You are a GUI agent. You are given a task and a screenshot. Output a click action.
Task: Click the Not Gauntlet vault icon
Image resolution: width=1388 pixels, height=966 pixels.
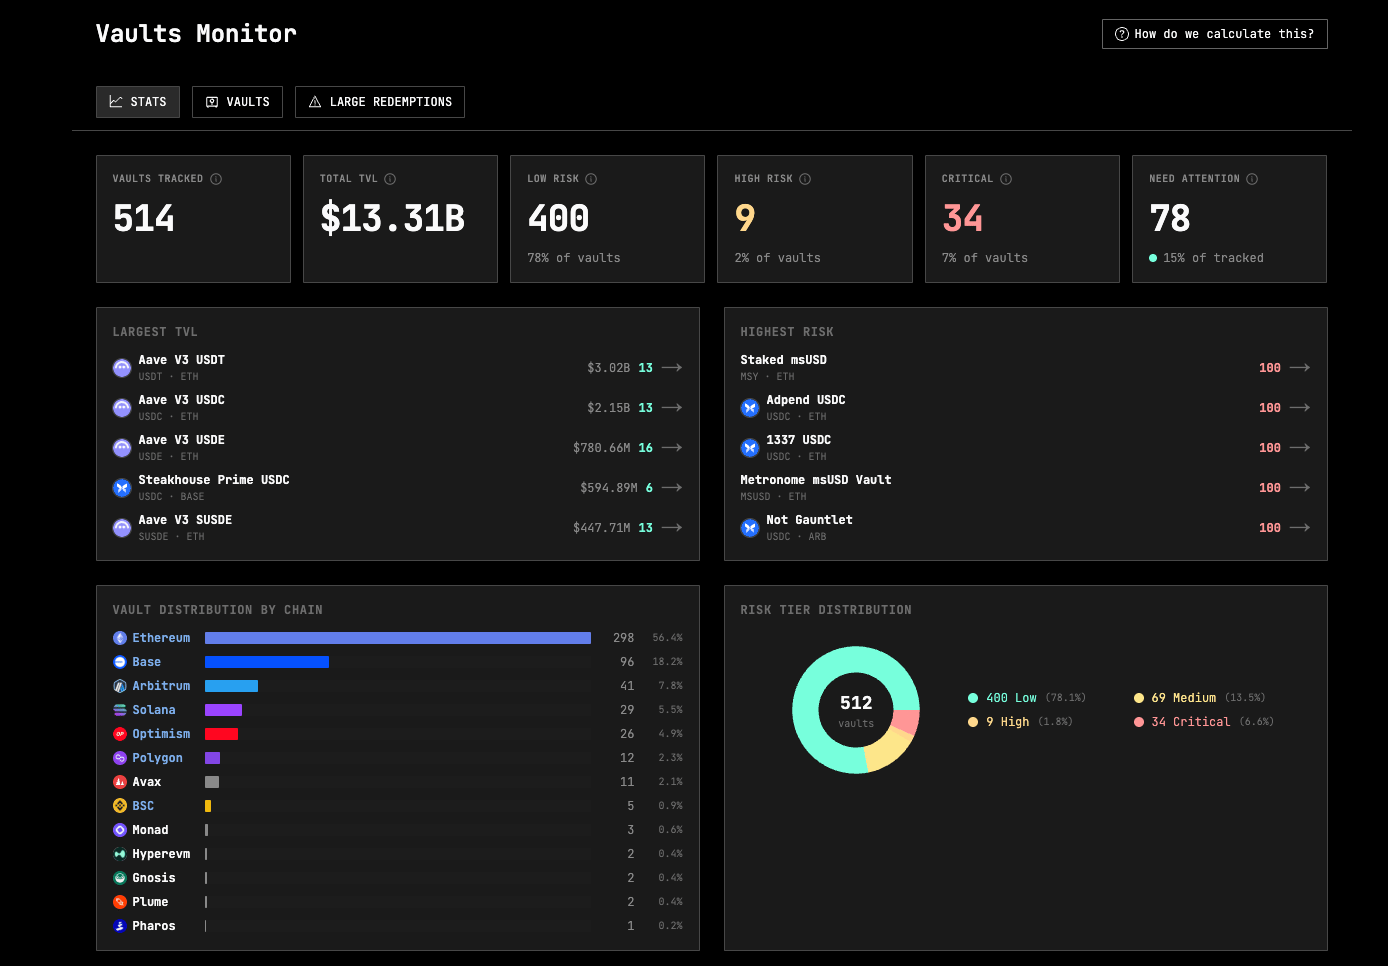[750, 528]
